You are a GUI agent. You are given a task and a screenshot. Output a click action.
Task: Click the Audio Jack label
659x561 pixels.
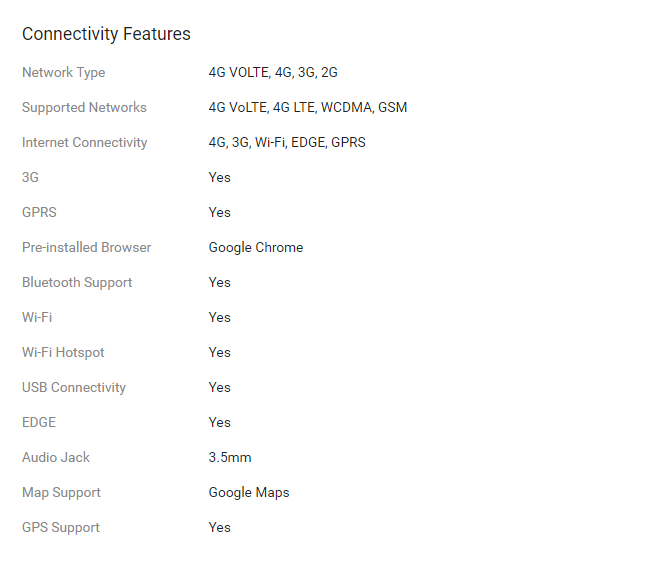coord(56,458)
